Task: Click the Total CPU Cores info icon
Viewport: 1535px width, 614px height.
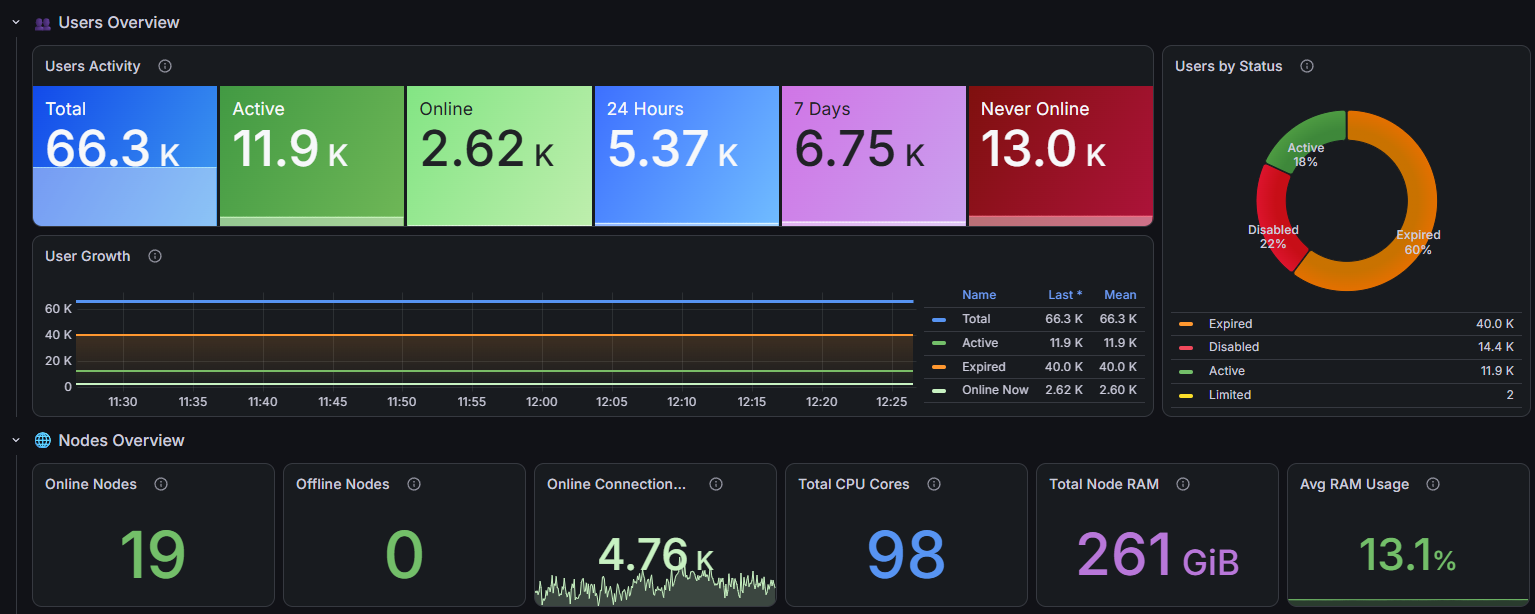Action: tap(934, 484)
